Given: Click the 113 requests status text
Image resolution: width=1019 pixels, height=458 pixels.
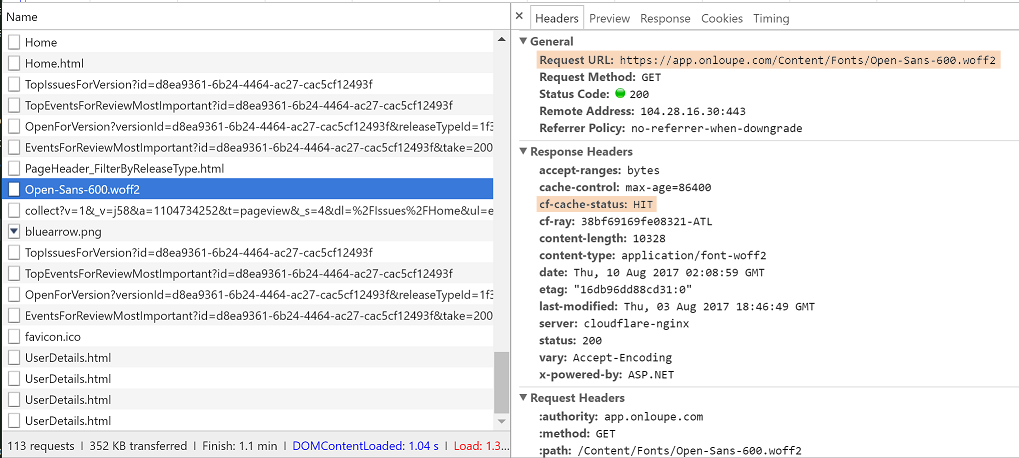Looking at the screenshot, I should coord(40,446).
